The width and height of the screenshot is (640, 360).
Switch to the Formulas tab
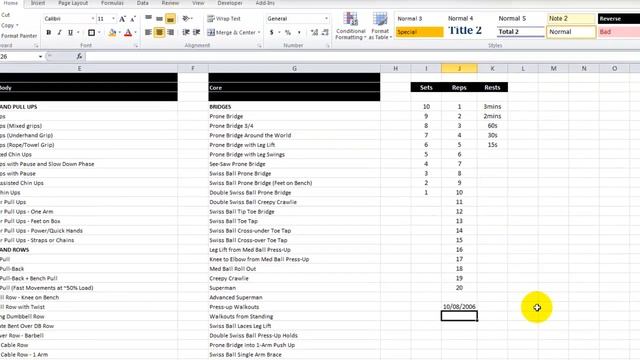point(112,3)
